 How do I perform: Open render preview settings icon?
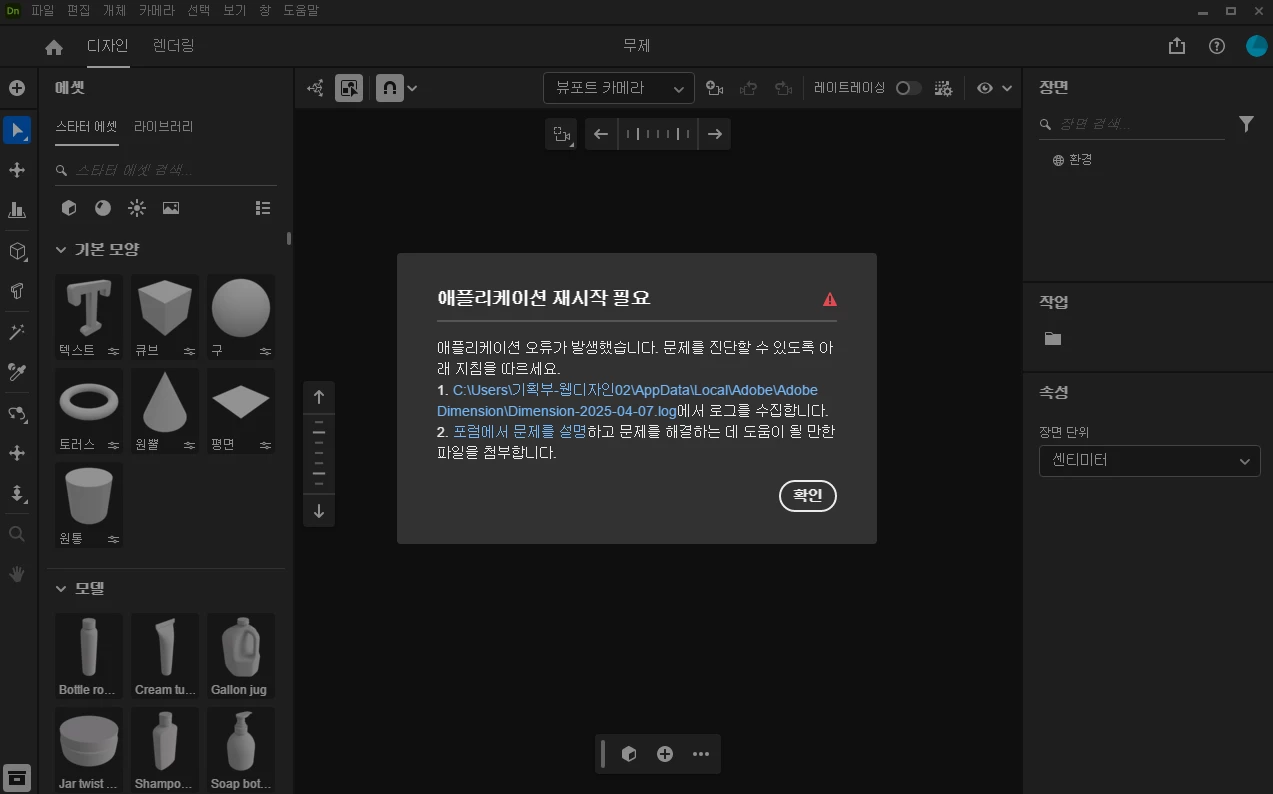pyautogui.click(x=943, y=88)
